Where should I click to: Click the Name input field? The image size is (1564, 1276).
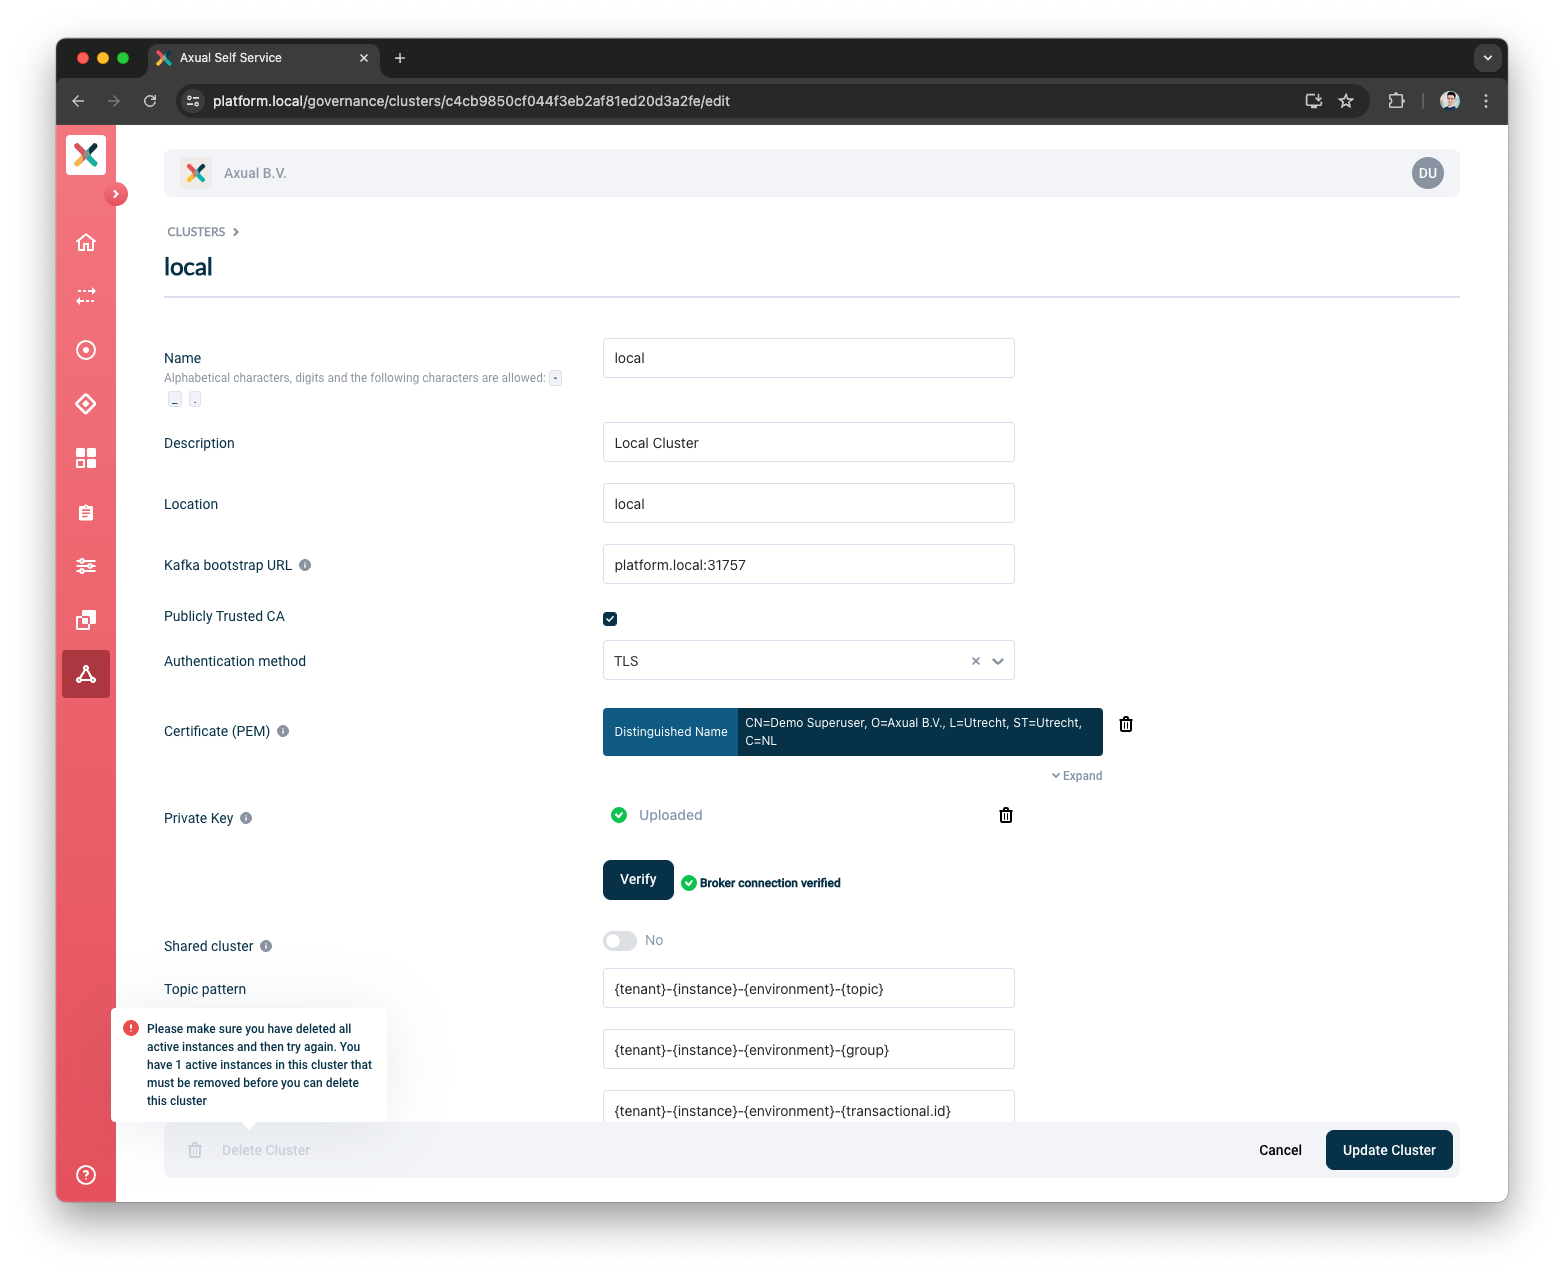[809, 358]
